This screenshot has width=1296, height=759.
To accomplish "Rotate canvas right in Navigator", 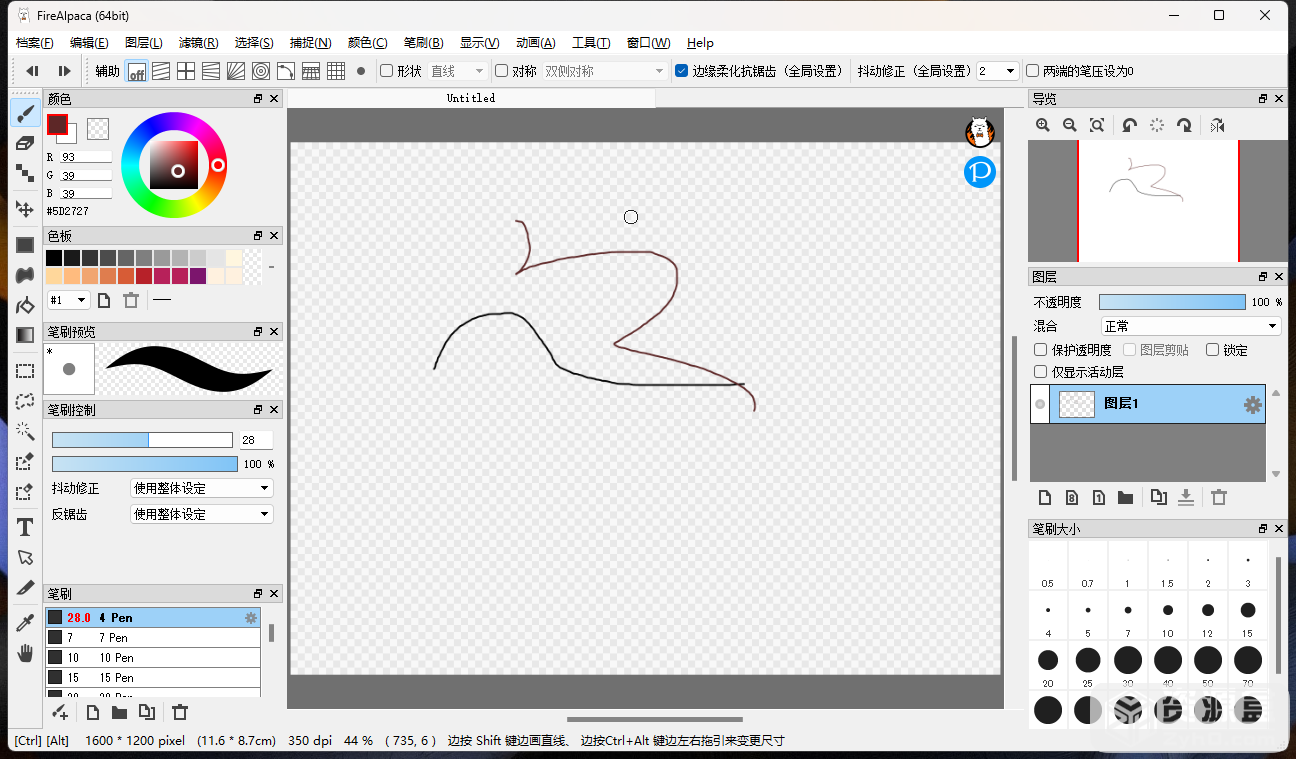I will tap(1185, 125).
